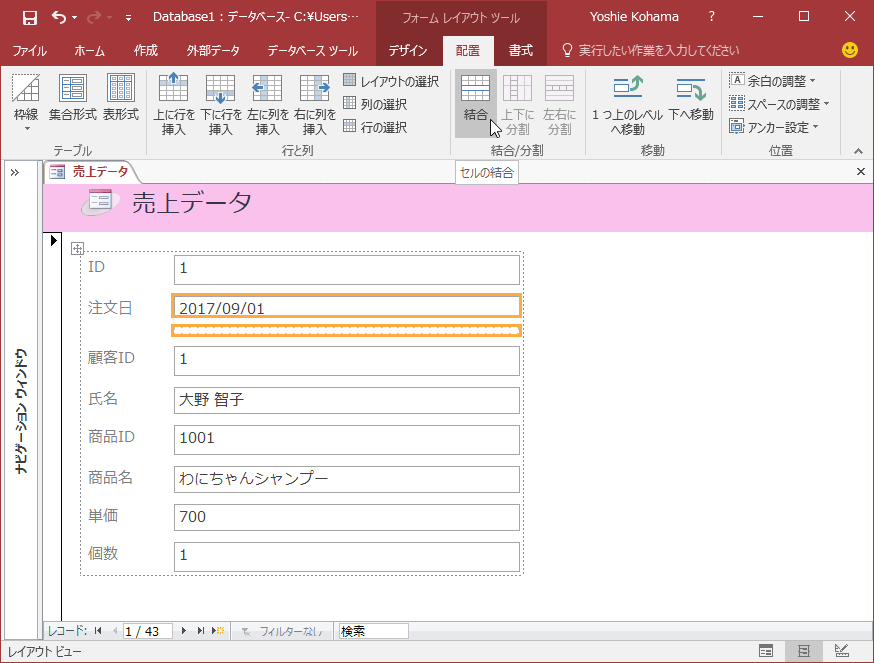This screenshot has height=663, width=874.
Task: Collapse the ribbon with the chevron
Action: 858,151
